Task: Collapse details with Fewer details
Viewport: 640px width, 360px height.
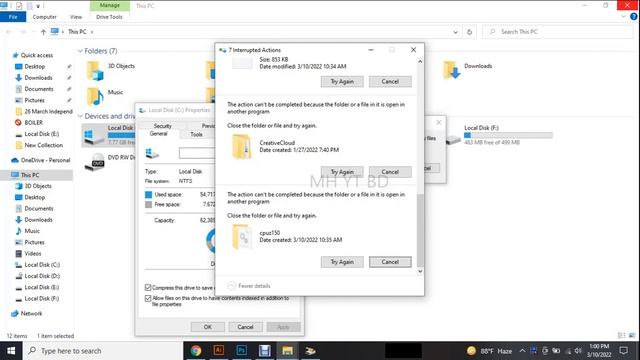Action: coord(249,286)
